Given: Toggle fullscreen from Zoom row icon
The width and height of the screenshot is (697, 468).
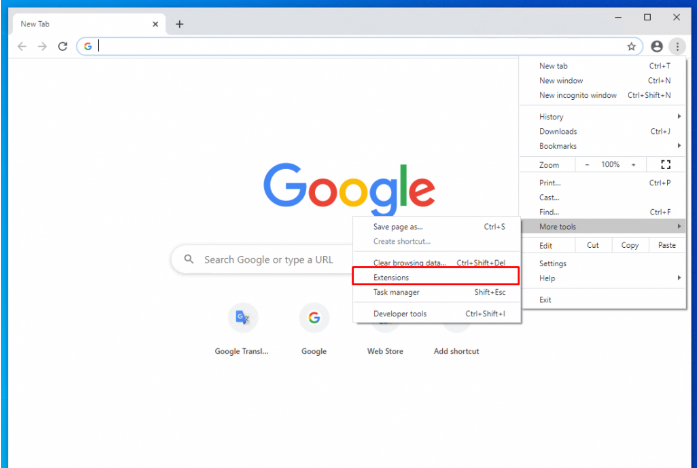Looking at the screenshot, I should point(665,164).
